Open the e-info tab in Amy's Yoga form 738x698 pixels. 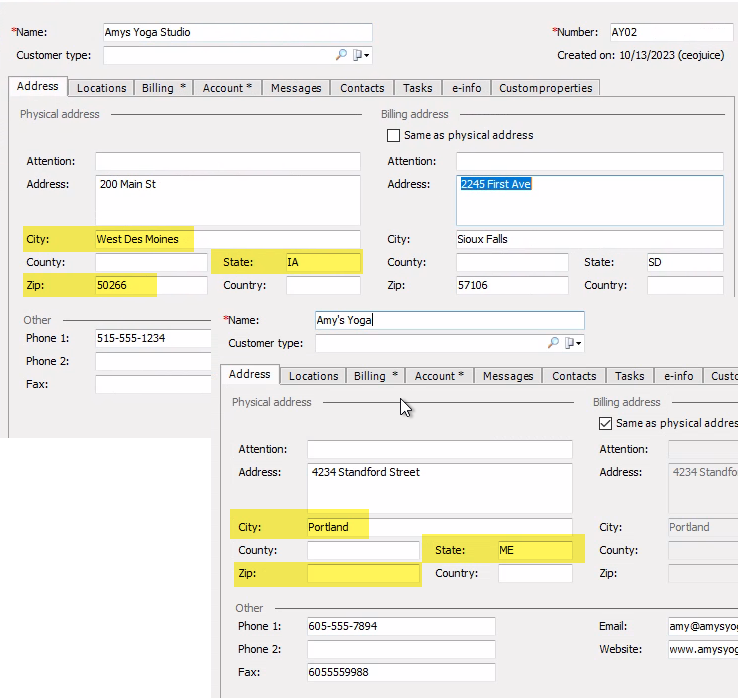click(678, 376)
